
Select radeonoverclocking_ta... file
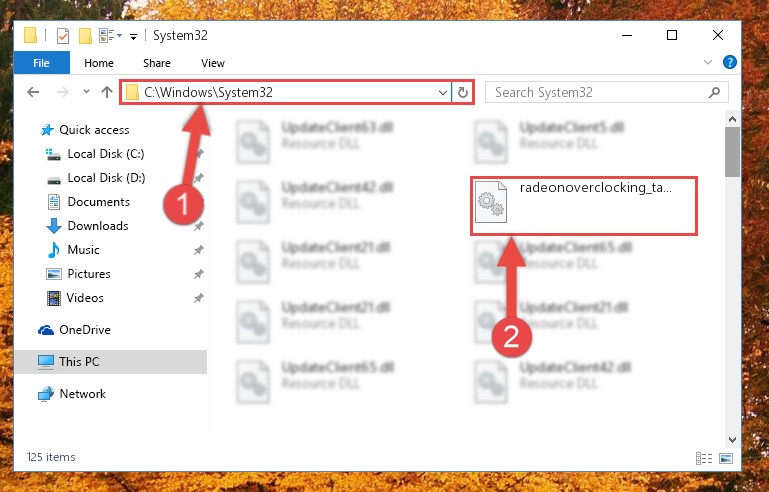click(x=583, y=206)
